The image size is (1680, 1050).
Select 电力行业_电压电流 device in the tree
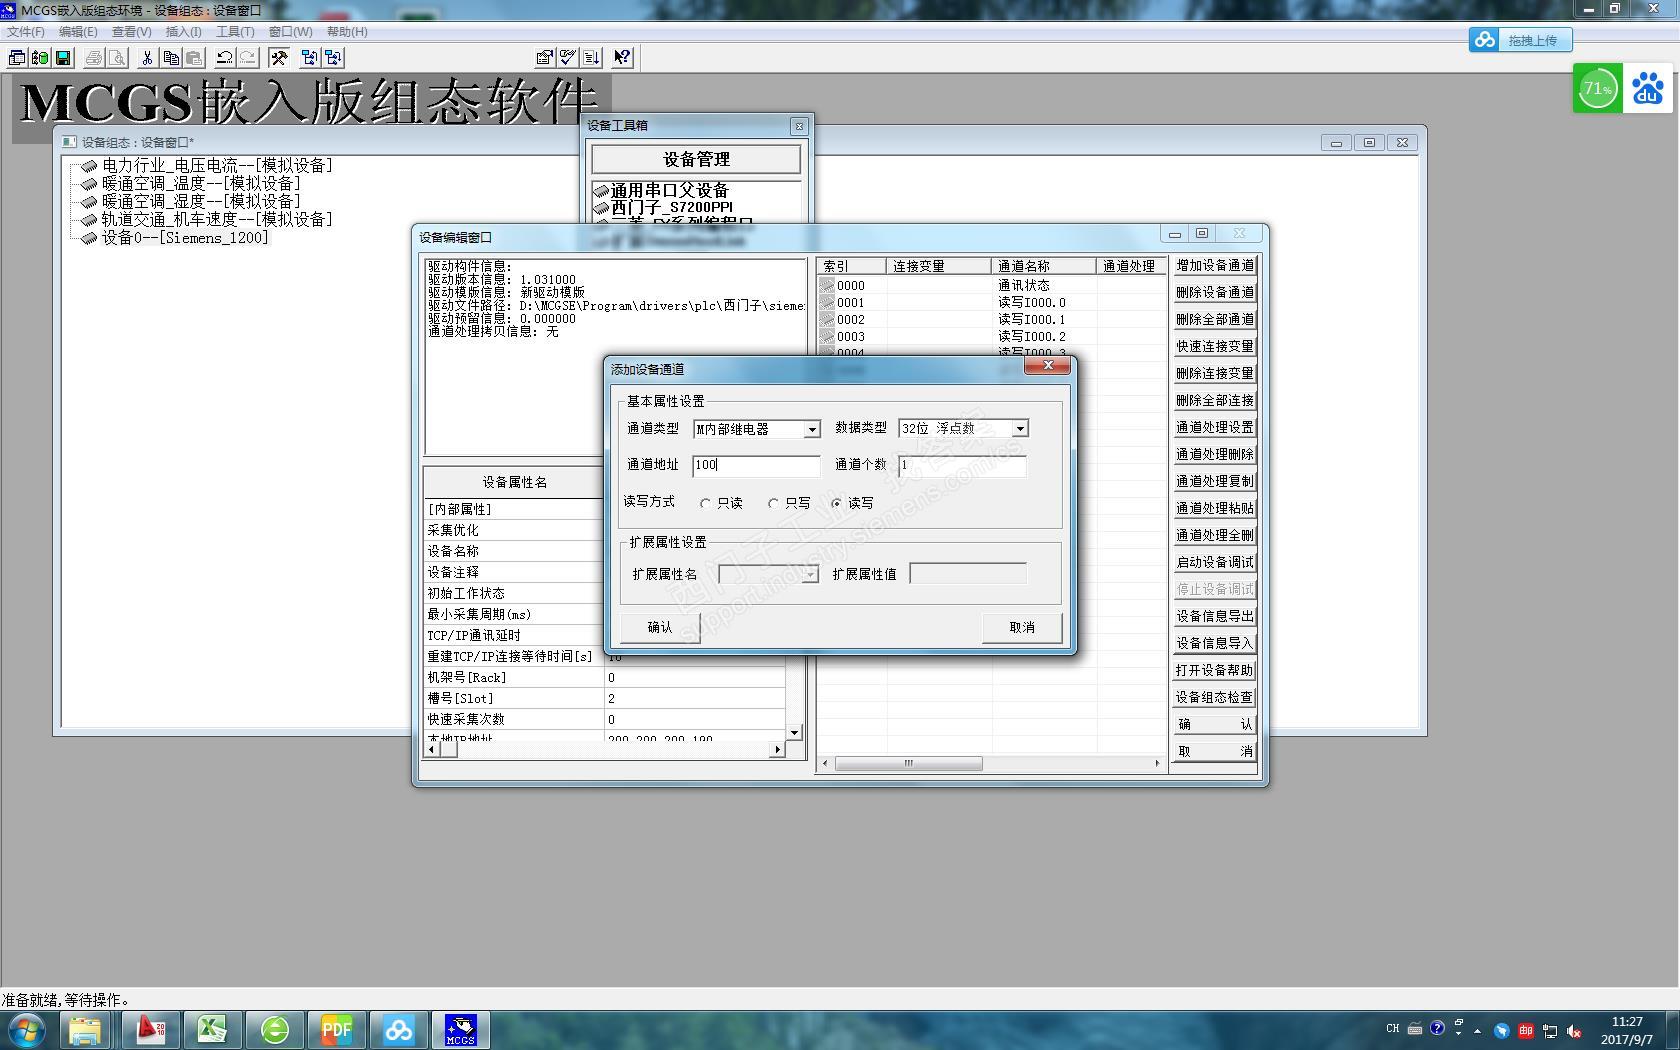[x=217, y=166]
